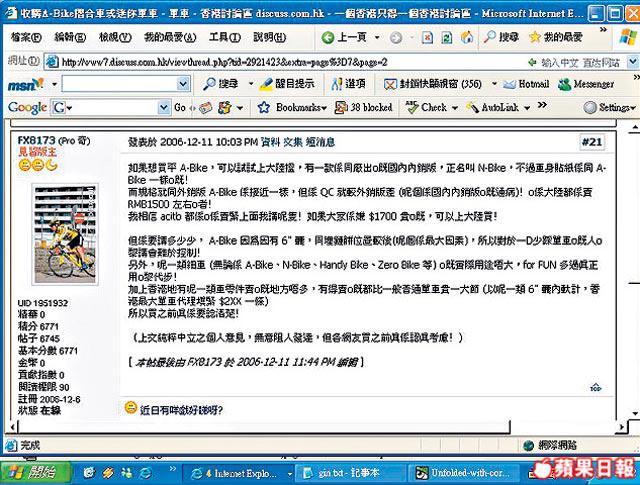Open the 文集 link in post header

pos(293,142)
